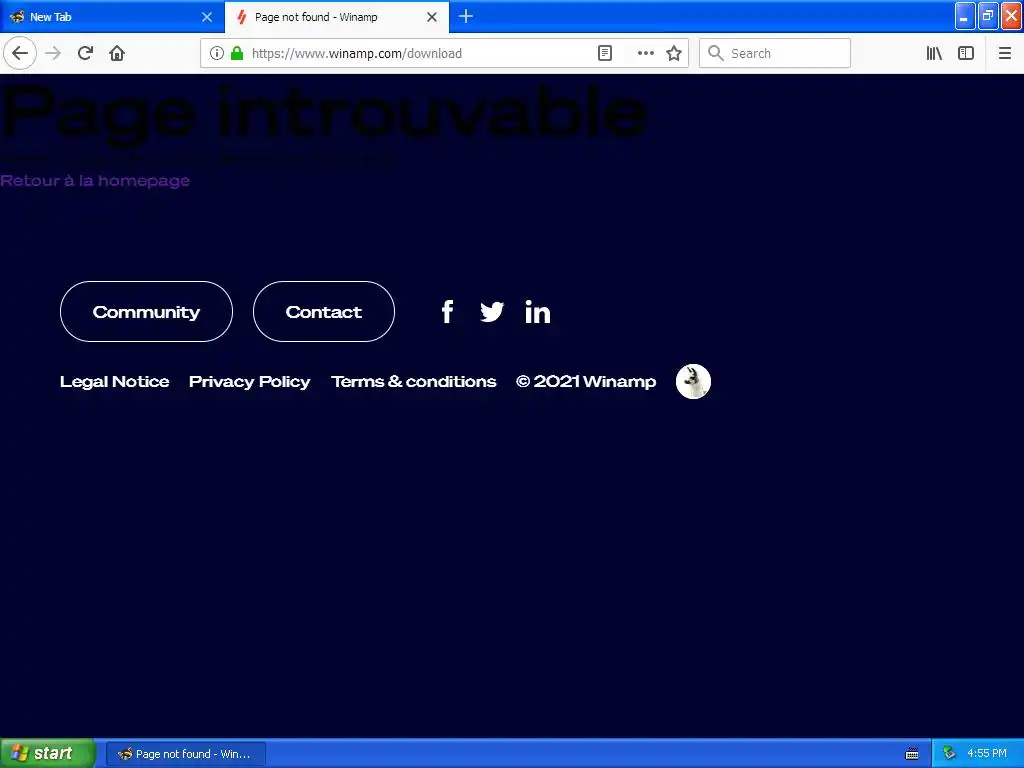
Task: Click the keyboard icon in taskbar
Action: point(912,754)
